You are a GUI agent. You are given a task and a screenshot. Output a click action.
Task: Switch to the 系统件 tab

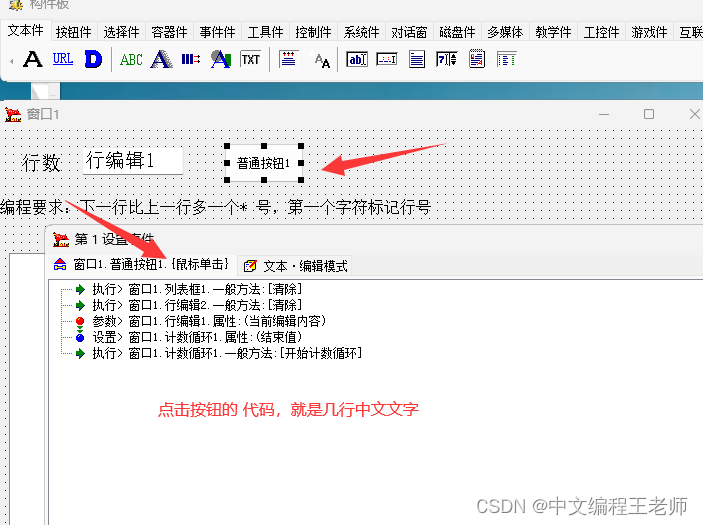point(361,32)
